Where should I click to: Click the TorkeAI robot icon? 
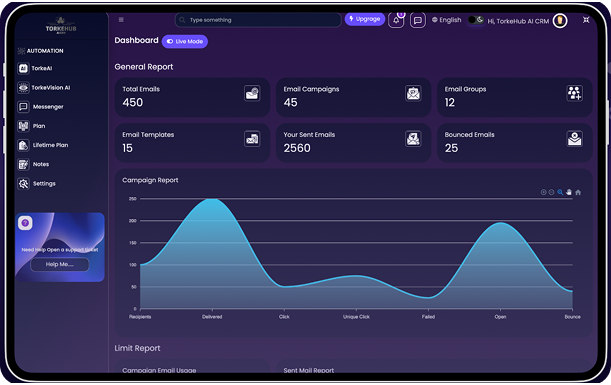coord(23,69)
